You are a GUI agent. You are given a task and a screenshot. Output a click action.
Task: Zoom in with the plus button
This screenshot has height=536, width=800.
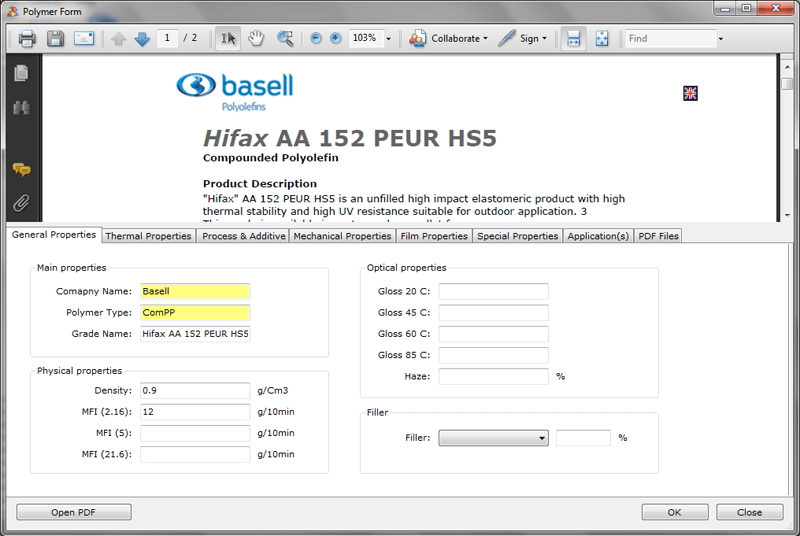[x=335, y=38]
